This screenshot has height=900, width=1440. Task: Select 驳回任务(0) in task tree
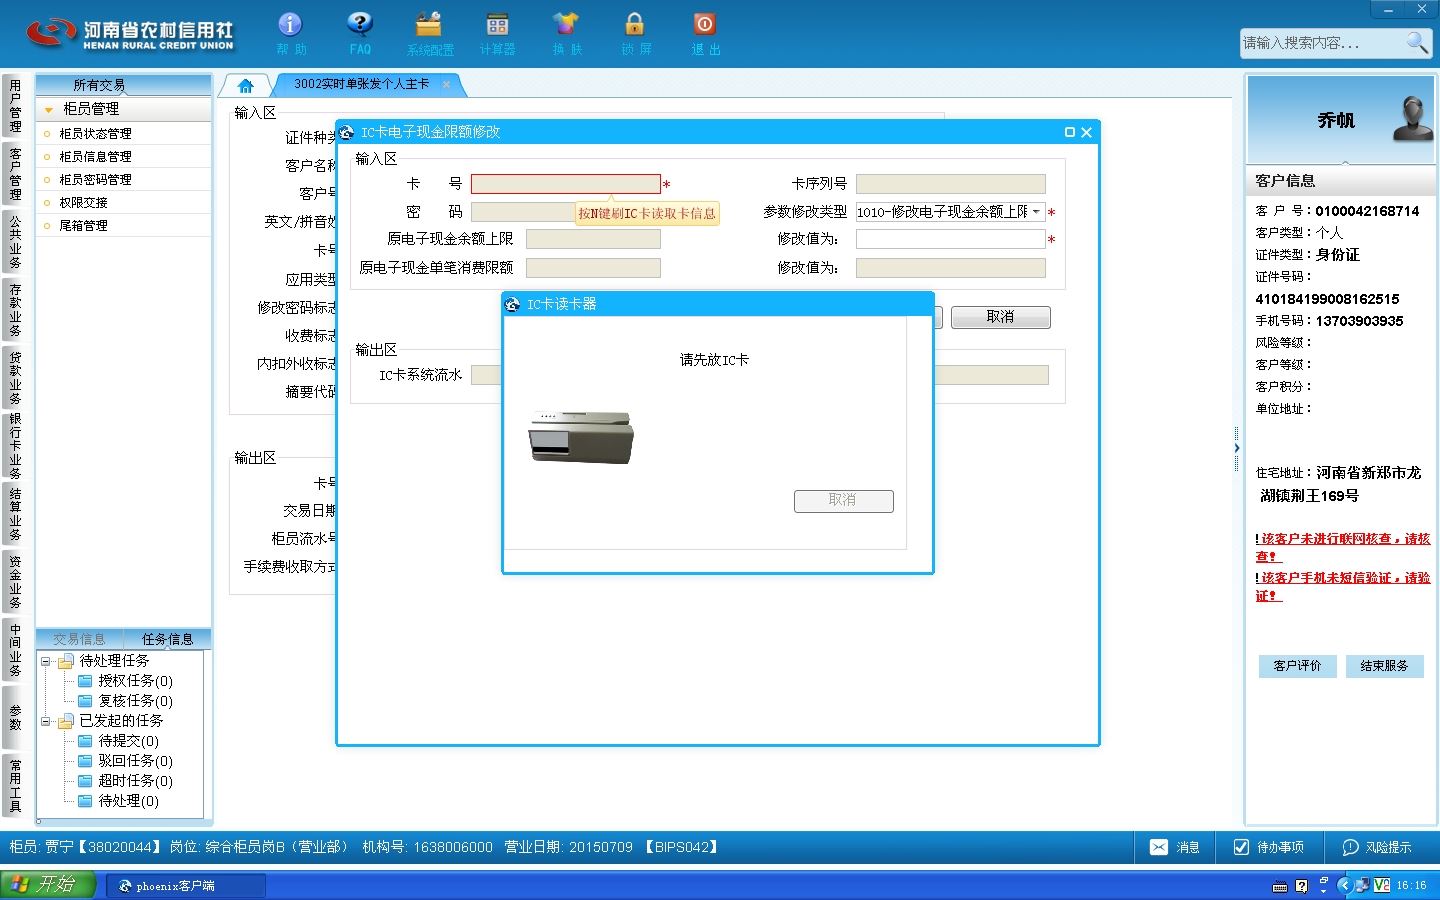(135, 761)
